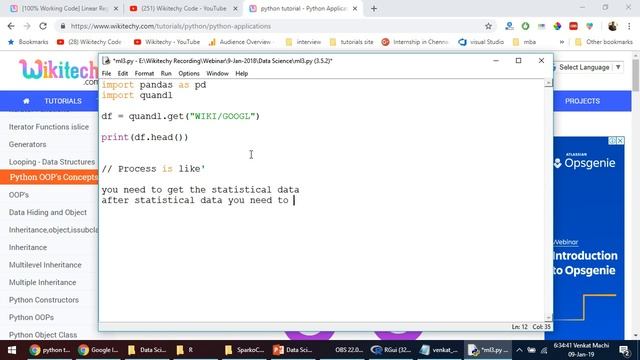Open the visual Studio bookmark
Screen dimensions: 640x360
(x=481, y=42)
